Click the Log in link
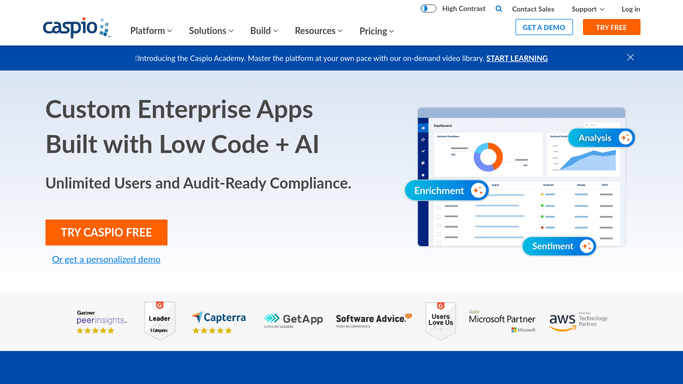The width and height of the screenshot is (683, 384). pyautogui.click(x=631, y=9)
